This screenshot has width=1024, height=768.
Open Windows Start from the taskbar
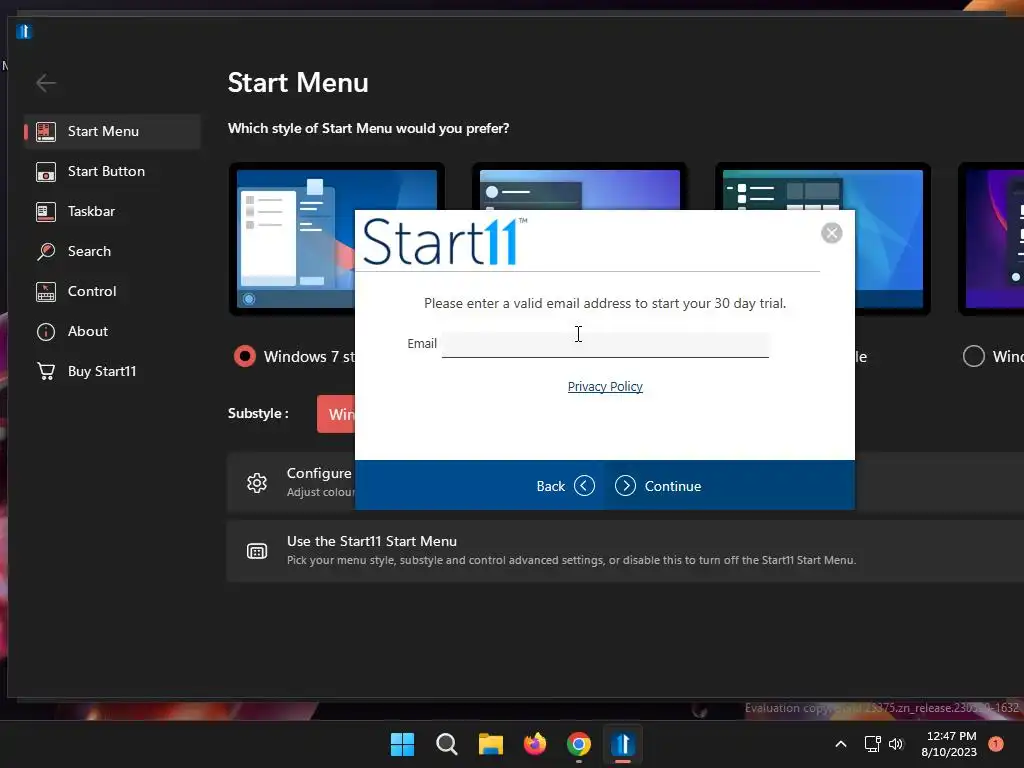tap(402, 744)
